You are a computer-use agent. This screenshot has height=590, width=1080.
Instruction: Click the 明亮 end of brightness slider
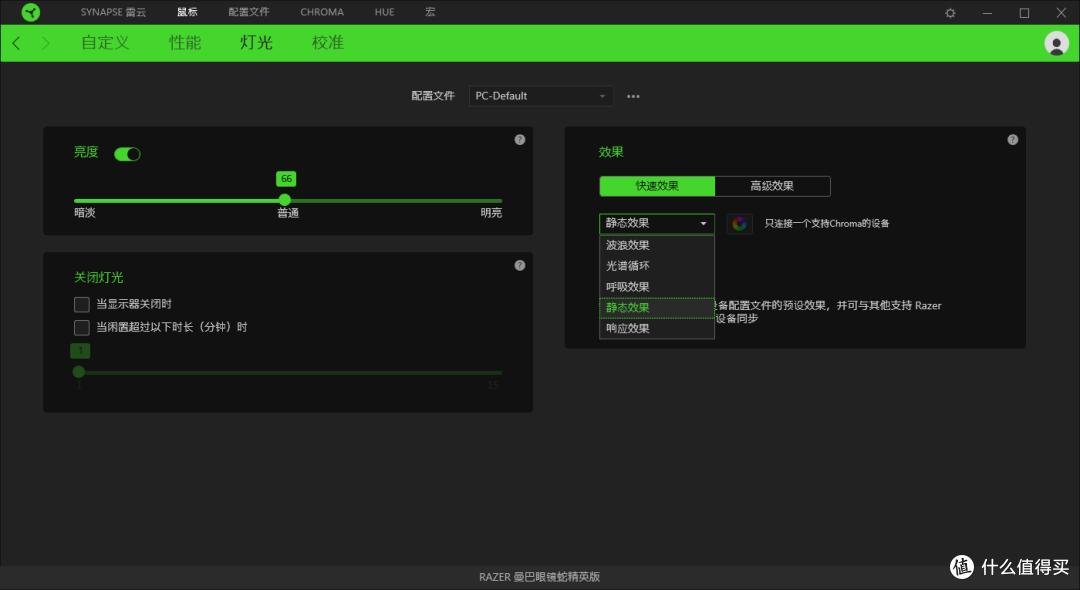(491, 213)
